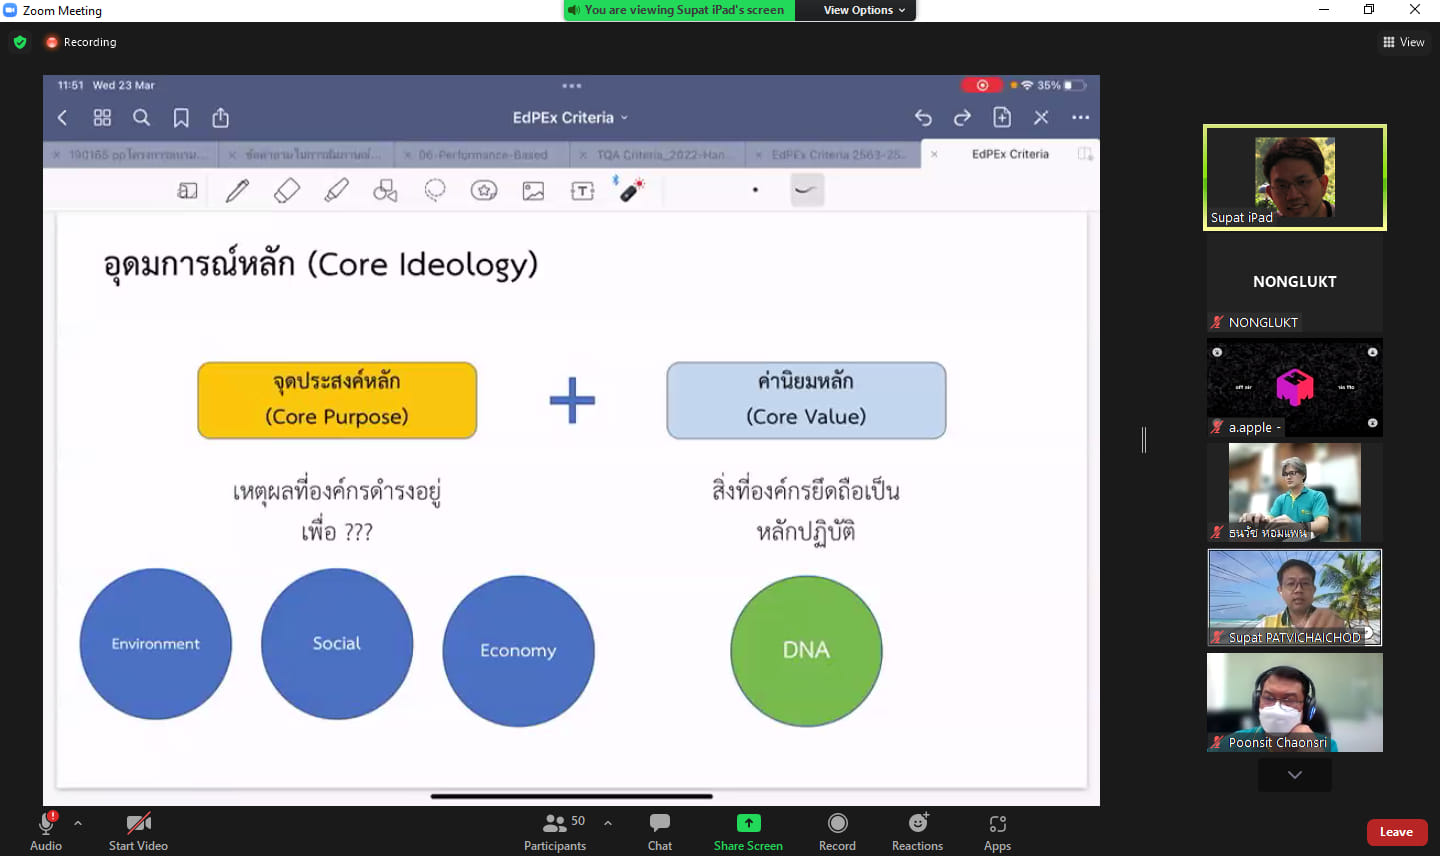Click the redo arrow icon
The width and height of the screenshot is (1440, 856).
[x=962, y=118]
